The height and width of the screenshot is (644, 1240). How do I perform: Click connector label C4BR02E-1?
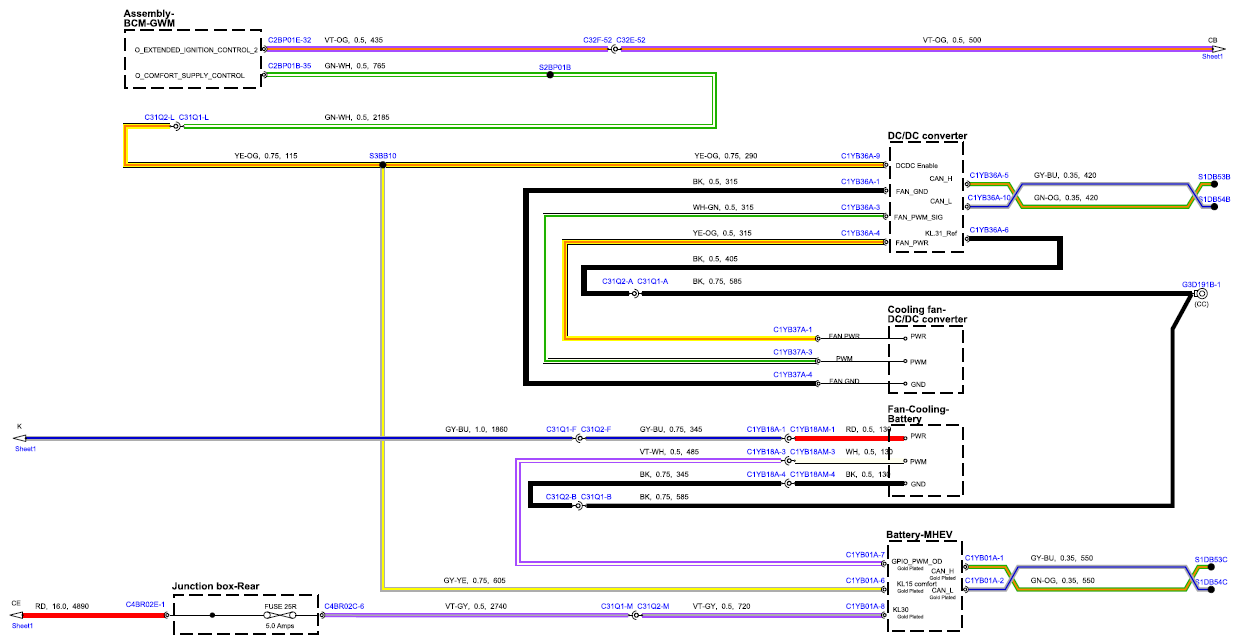click(x=144, y=605)
